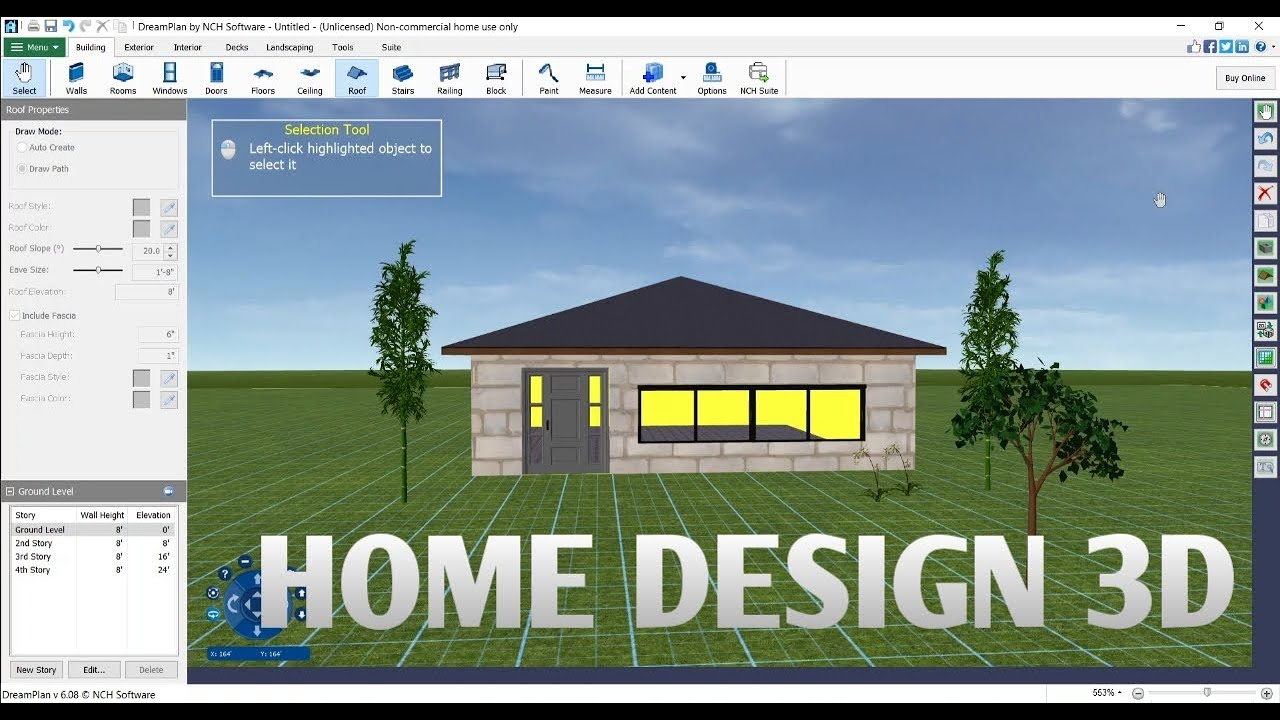
Task: Save project with floppy disk icon
Action: 51,26
